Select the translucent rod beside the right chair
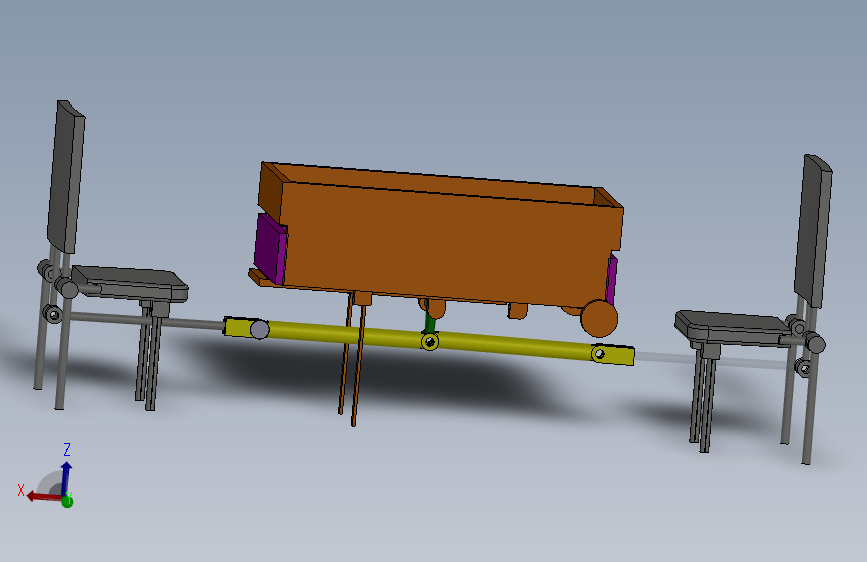Image resolution: width=867 pixels, height=562 pixels. tap(711, 360)
